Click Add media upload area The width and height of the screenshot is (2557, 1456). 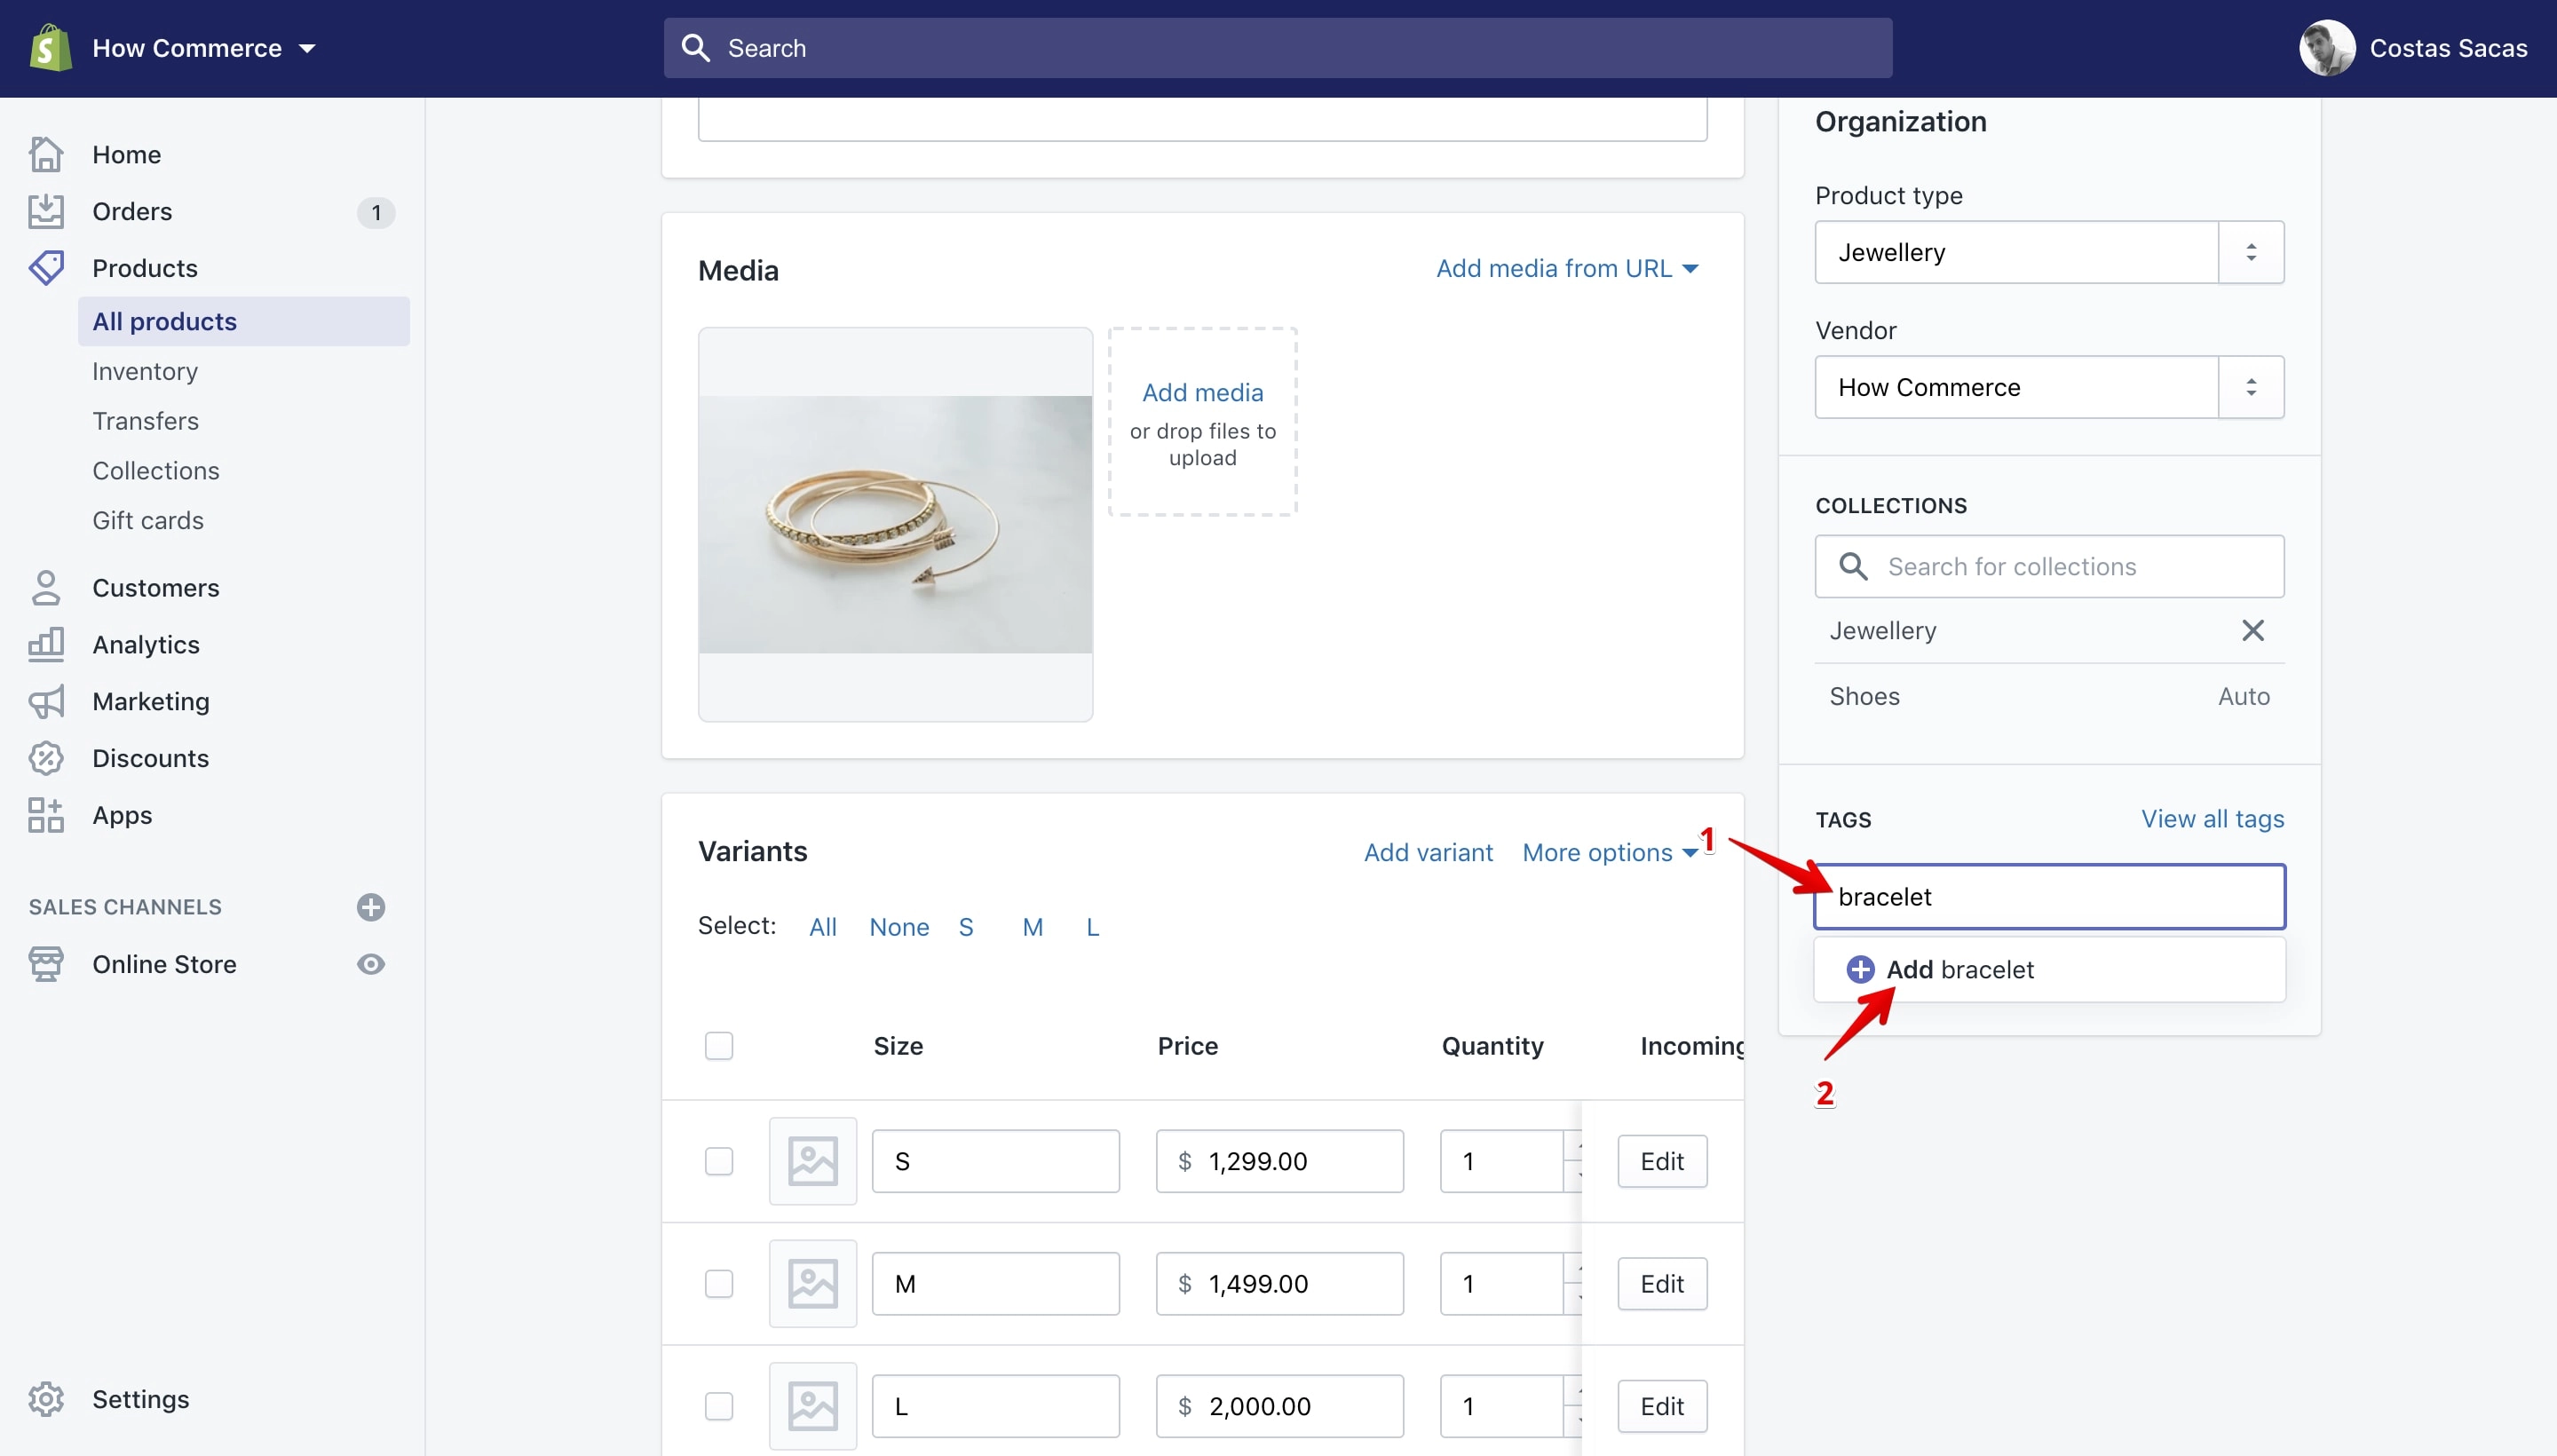[1203, 422]
